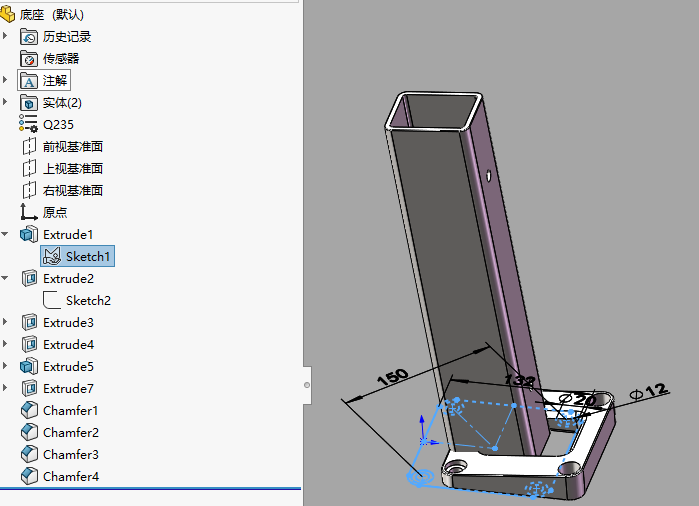Select the 传感器 tree label

61,58
